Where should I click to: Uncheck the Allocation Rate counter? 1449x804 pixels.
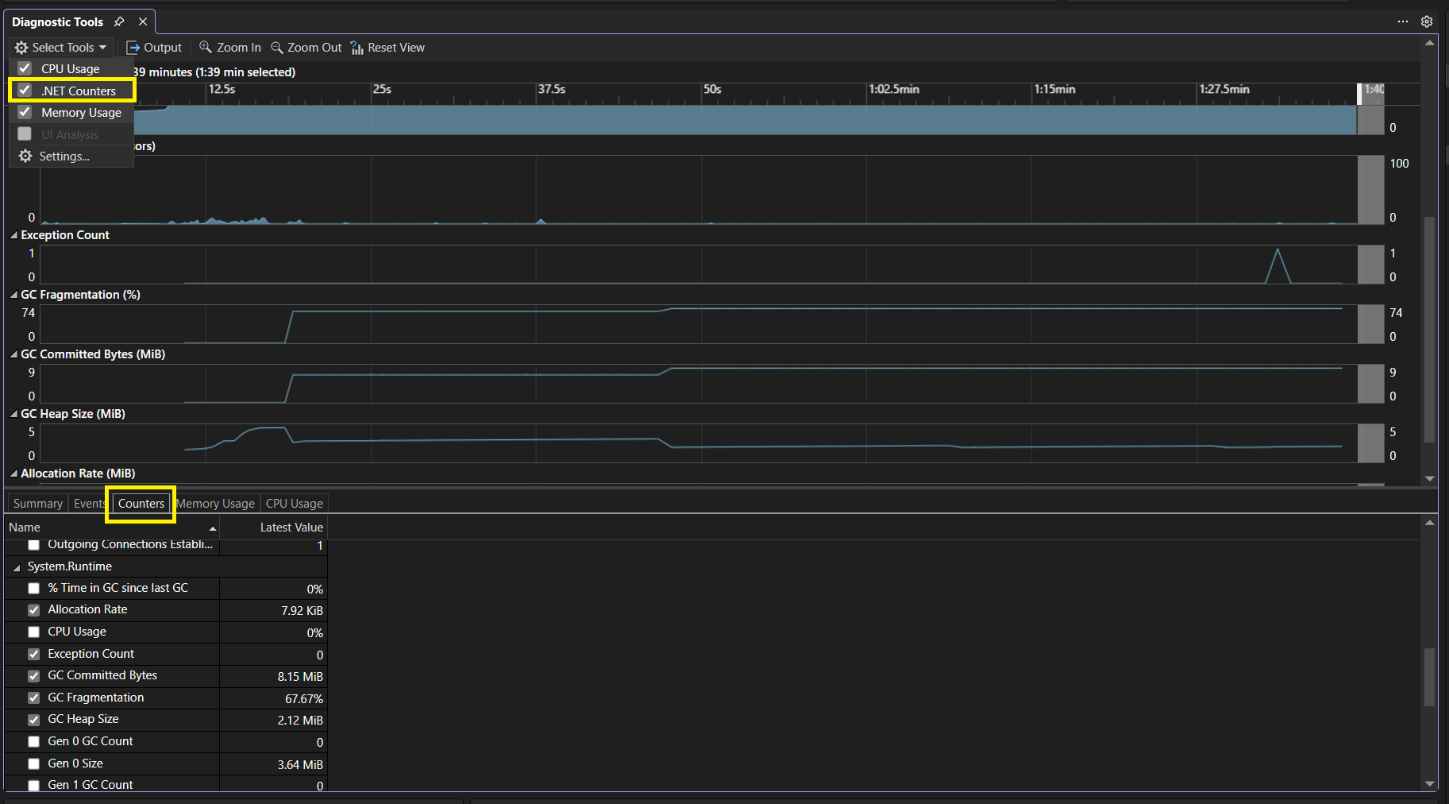(34, 610)
